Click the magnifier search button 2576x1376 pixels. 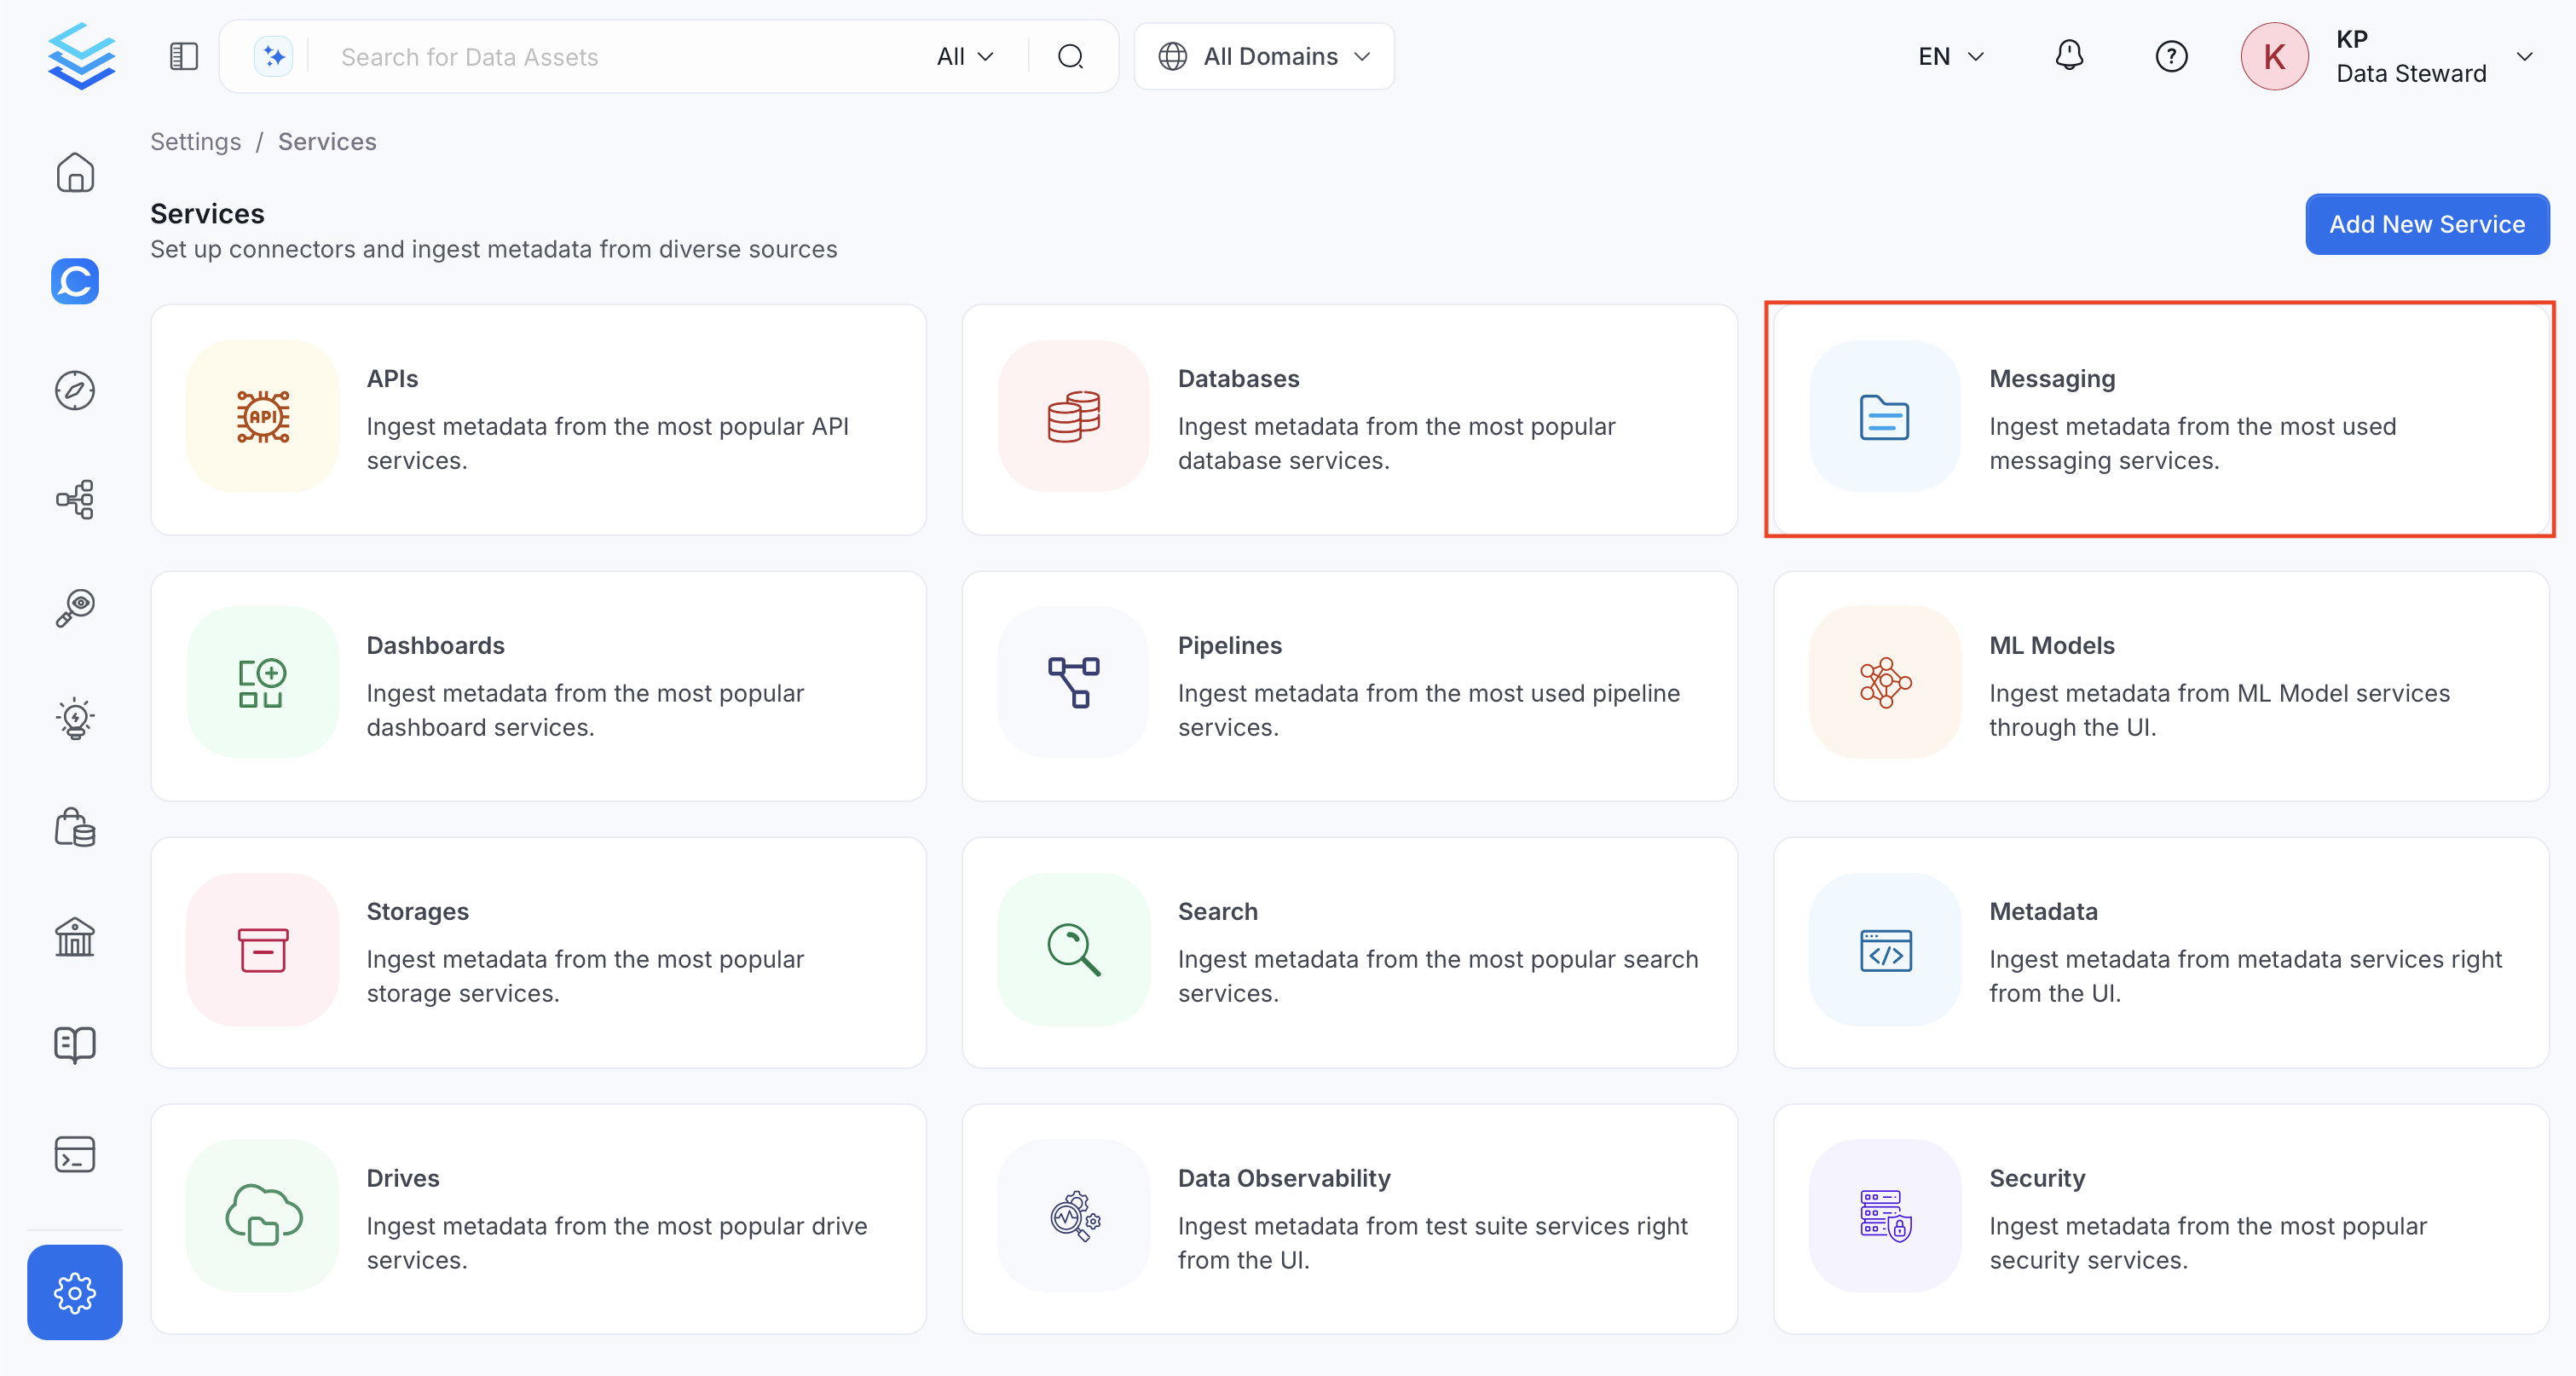1070,56
